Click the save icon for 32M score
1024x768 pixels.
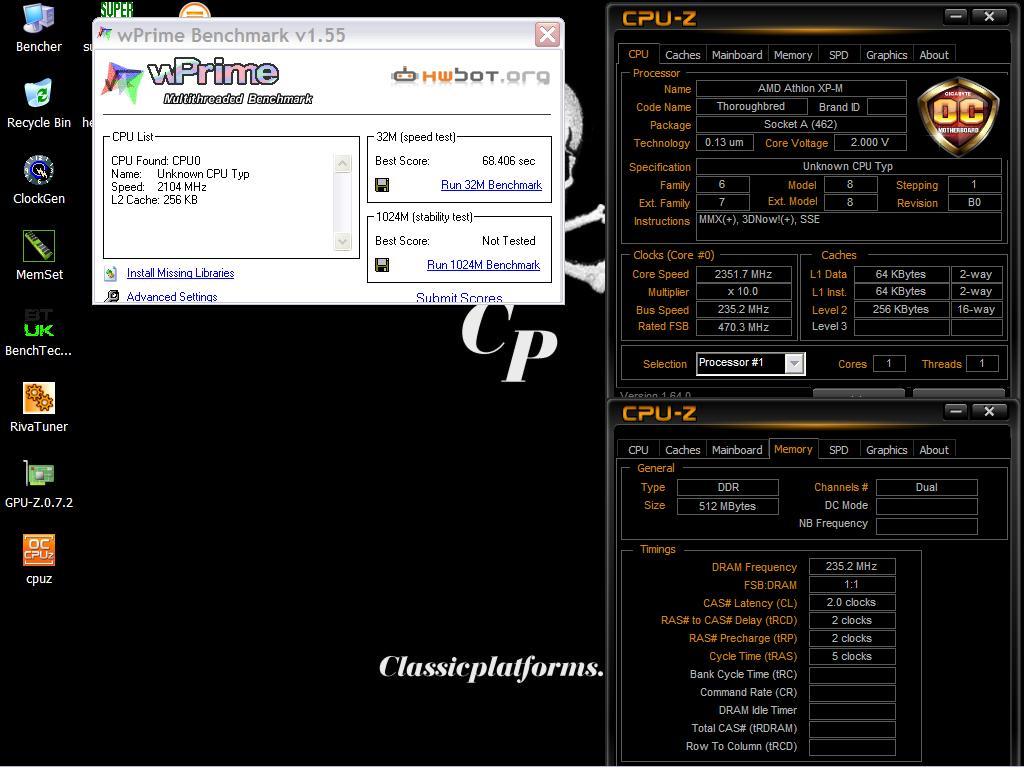[x=382, y=185]
